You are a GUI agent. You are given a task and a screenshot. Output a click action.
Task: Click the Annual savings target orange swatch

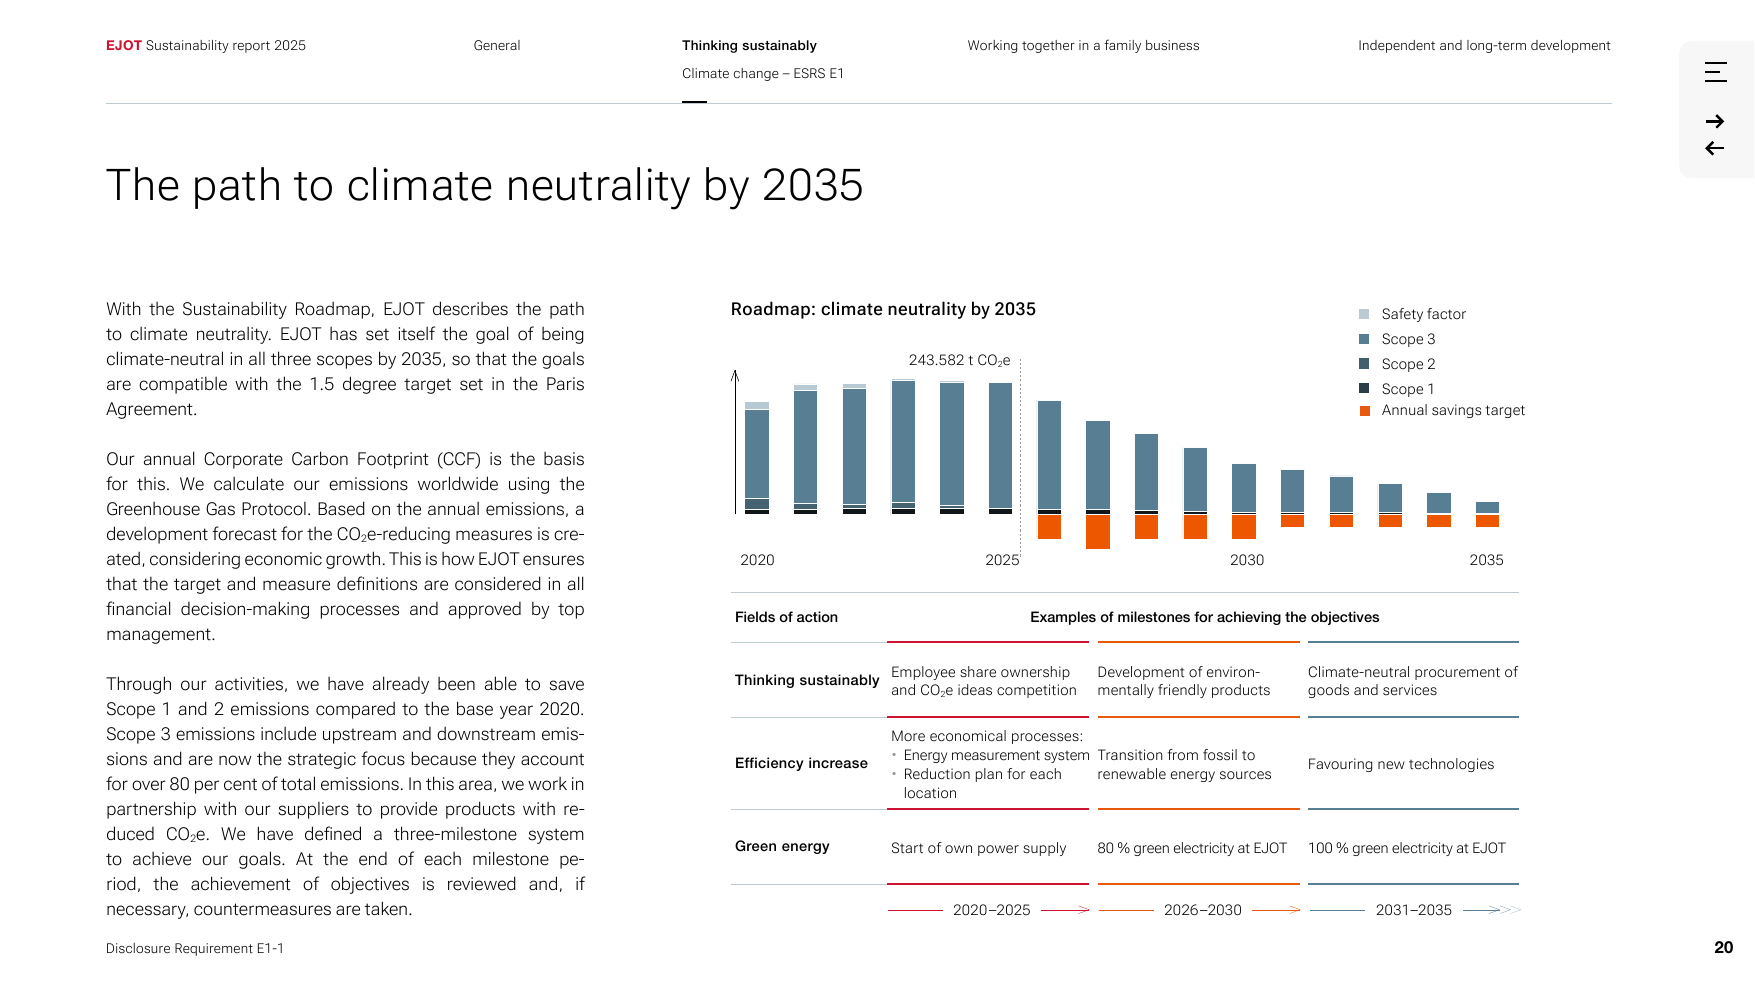(x=1364, y=411)
